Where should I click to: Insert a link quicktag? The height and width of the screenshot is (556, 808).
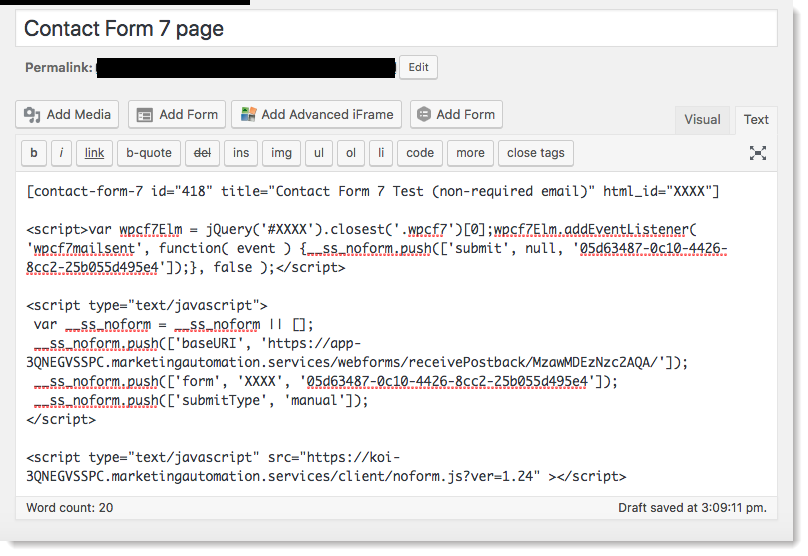coord(94,153)
